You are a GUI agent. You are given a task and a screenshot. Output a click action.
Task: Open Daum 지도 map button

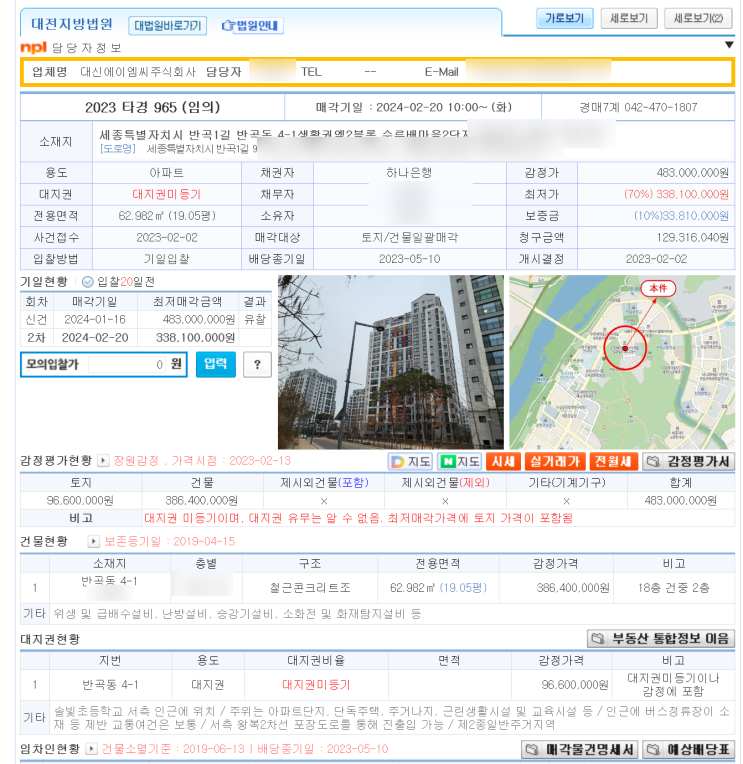(x=410, y=461)
